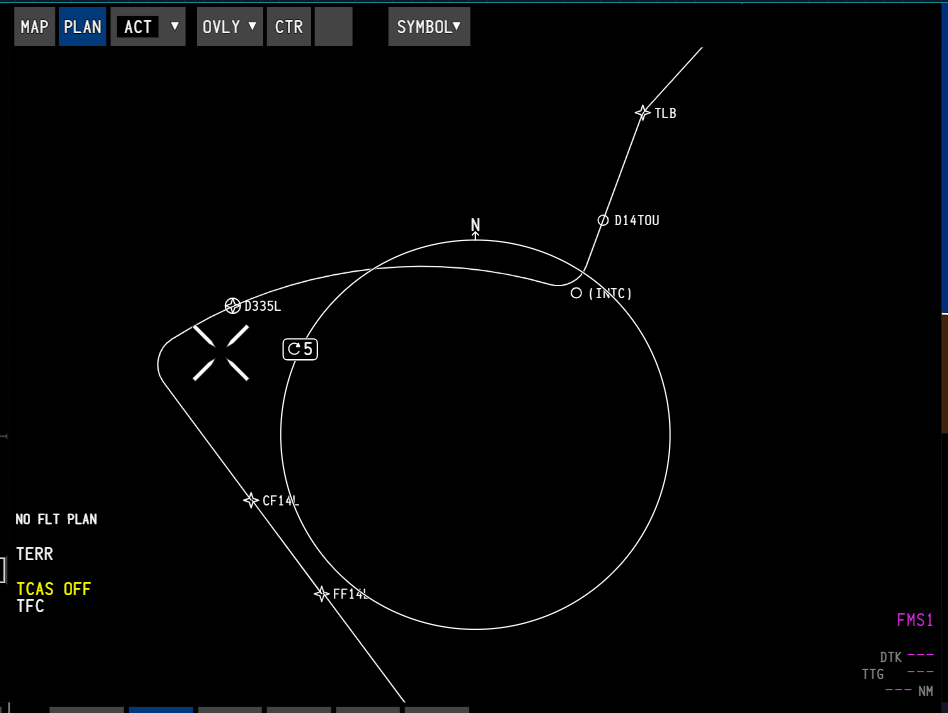Select the FF14L waypoint star
The image size is (948, 713).
322,594
